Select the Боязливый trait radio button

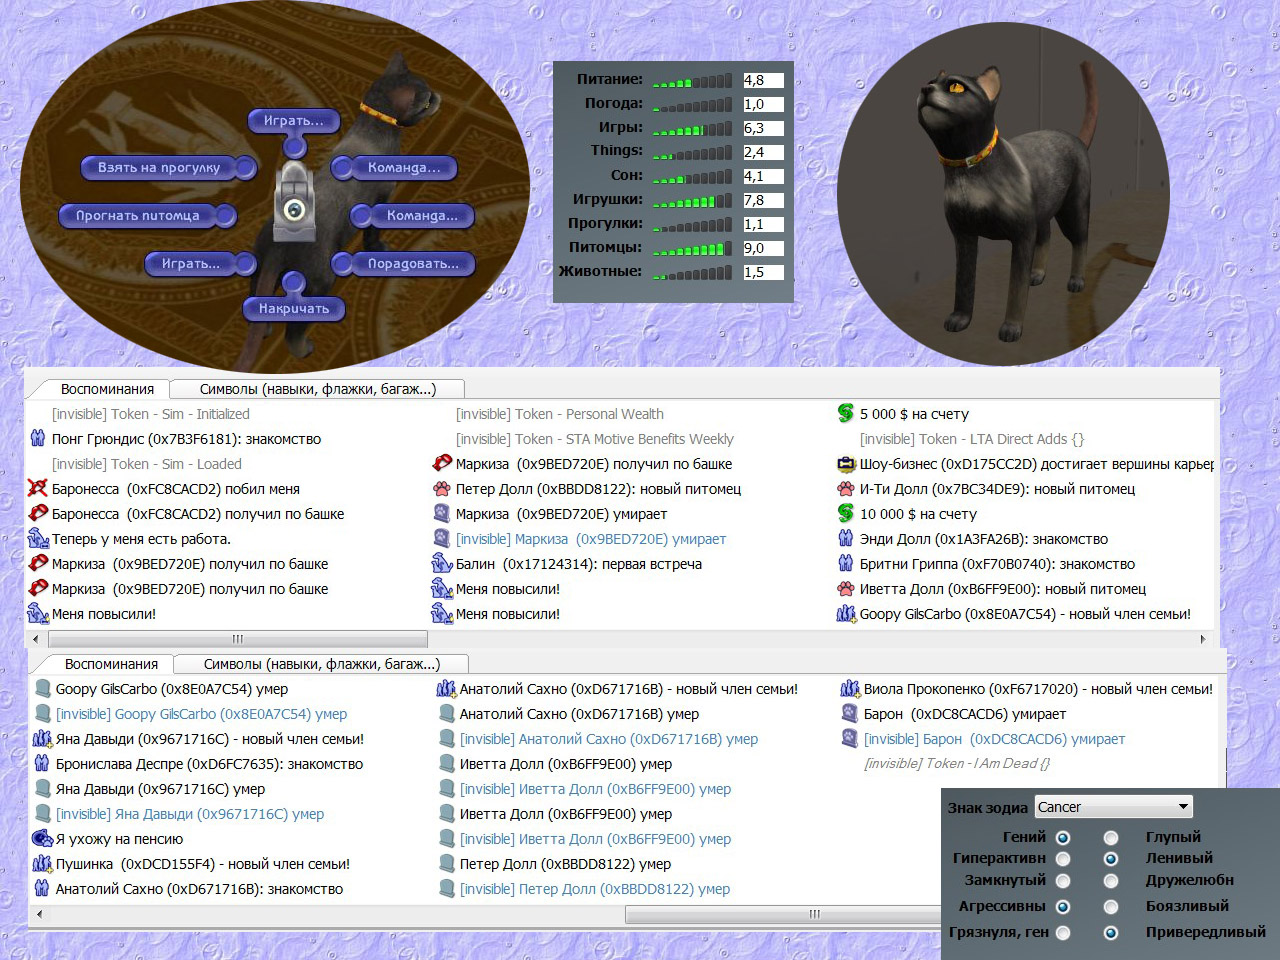pos(1111,907)
